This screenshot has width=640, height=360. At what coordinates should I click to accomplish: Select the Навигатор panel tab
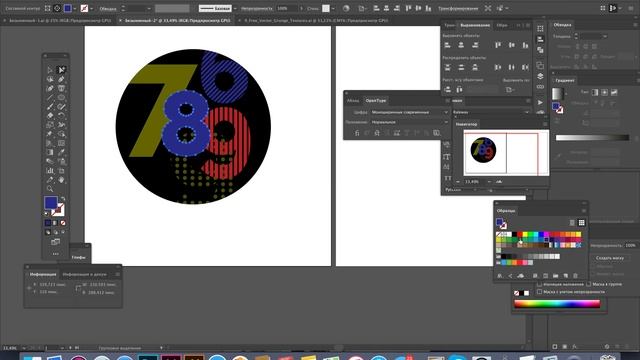point(467,124)
